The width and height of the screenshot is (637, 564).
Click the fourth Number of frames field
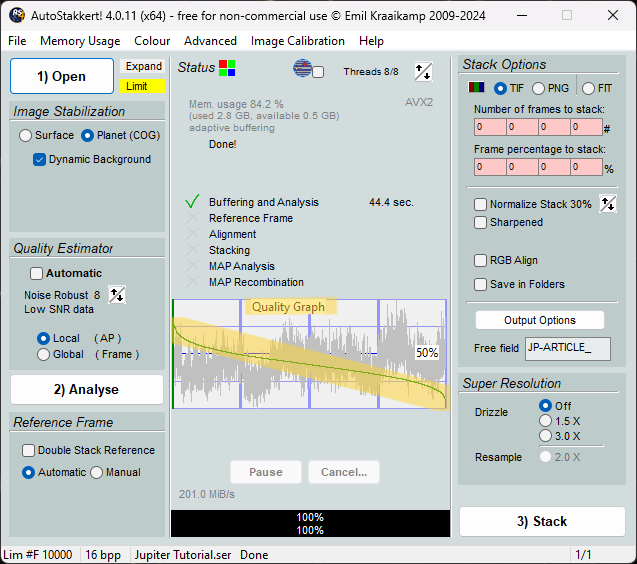point(586,127)
